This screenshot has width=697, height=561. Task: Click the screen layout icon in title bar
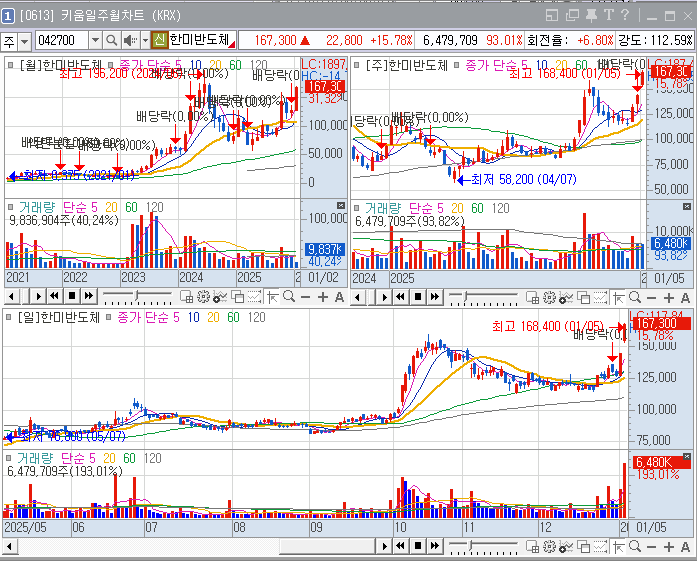pyautogui.click(x=552, y=16)
